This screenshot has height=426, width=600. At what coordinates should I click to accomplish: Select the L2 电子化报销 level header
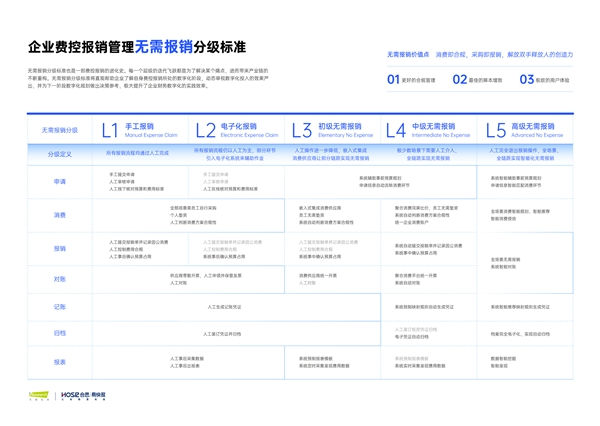235,130
